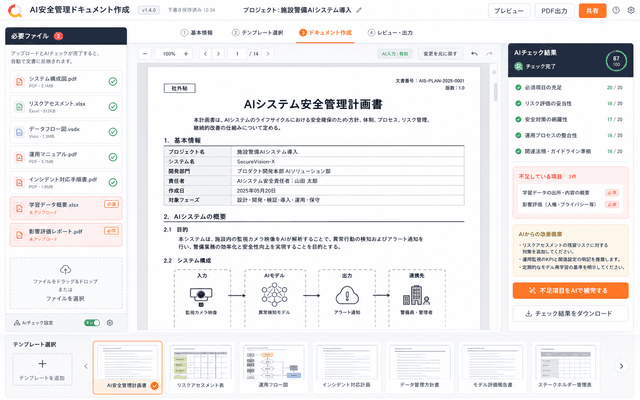Click the orange 共有 button
Screen dimensions: 640x400
[592, 11]
